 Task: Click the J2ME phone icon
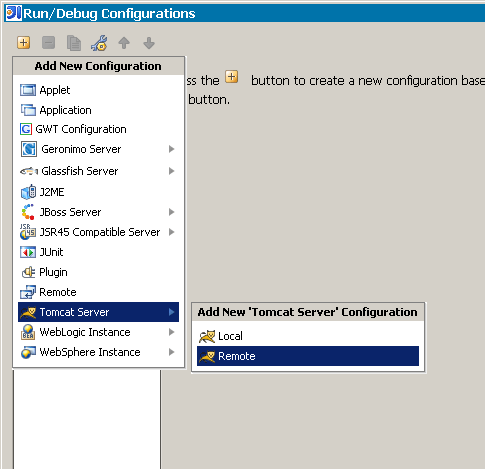coord(28,192)
